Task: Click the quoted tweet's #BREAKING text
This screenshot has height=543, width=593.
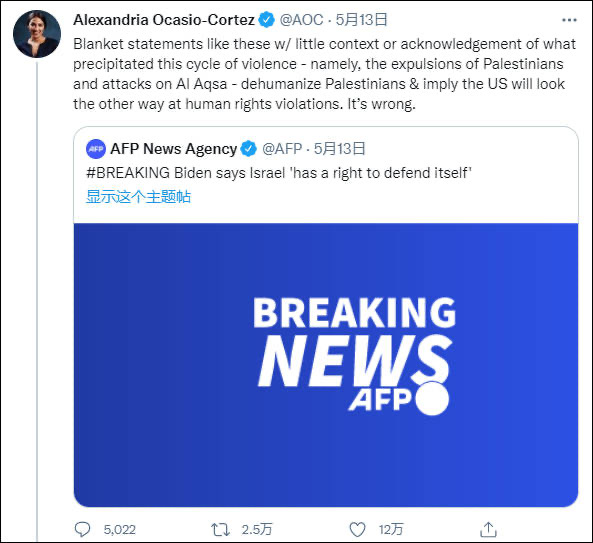Action: point(128,173)
